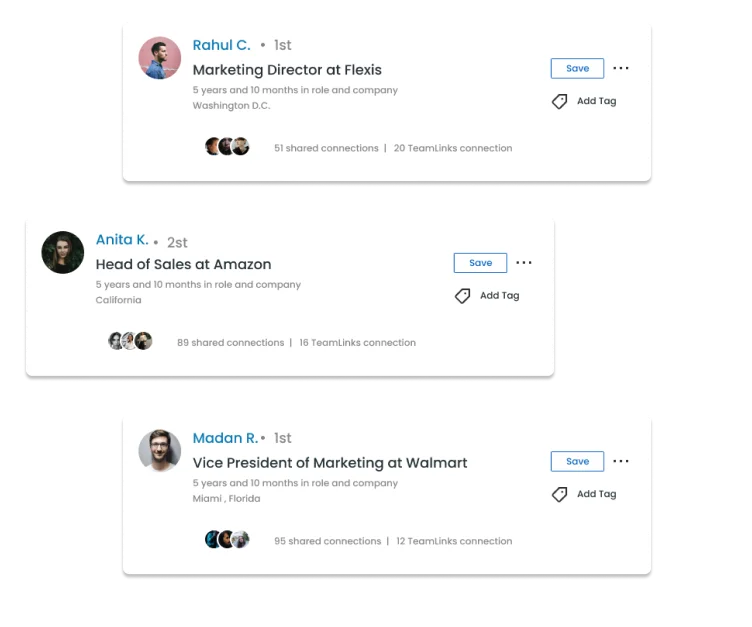752x627 pixels.
Task: Click Rahul C.'s profile photo
Action: (x=160, y=58)
